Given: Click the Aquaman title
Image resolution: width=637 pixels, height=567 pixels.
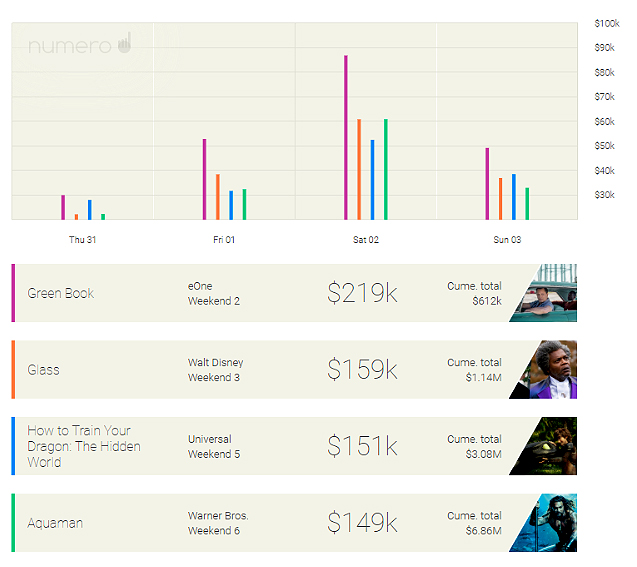Looking at the screenshot, I should pyautogui.click(x=55, y=523).
